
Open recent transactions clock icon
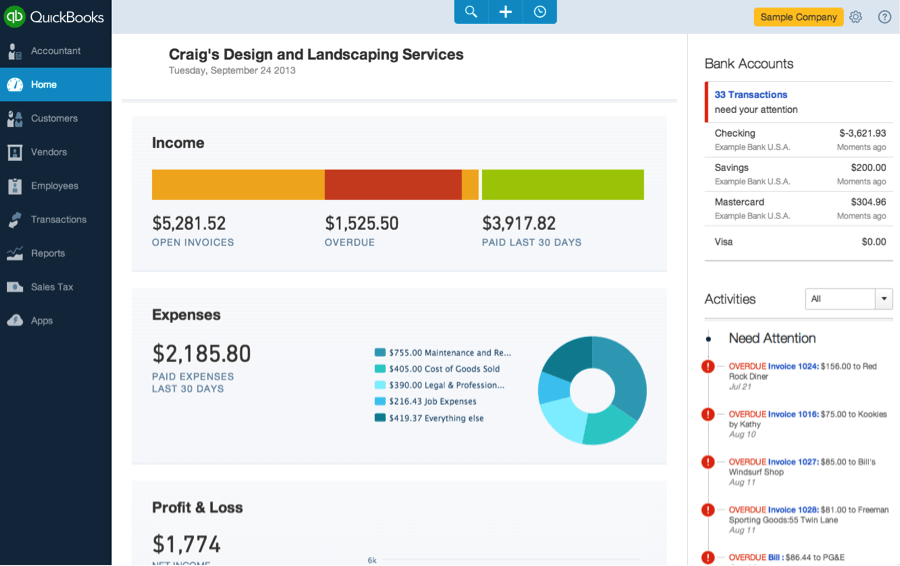tap(540, 11)
